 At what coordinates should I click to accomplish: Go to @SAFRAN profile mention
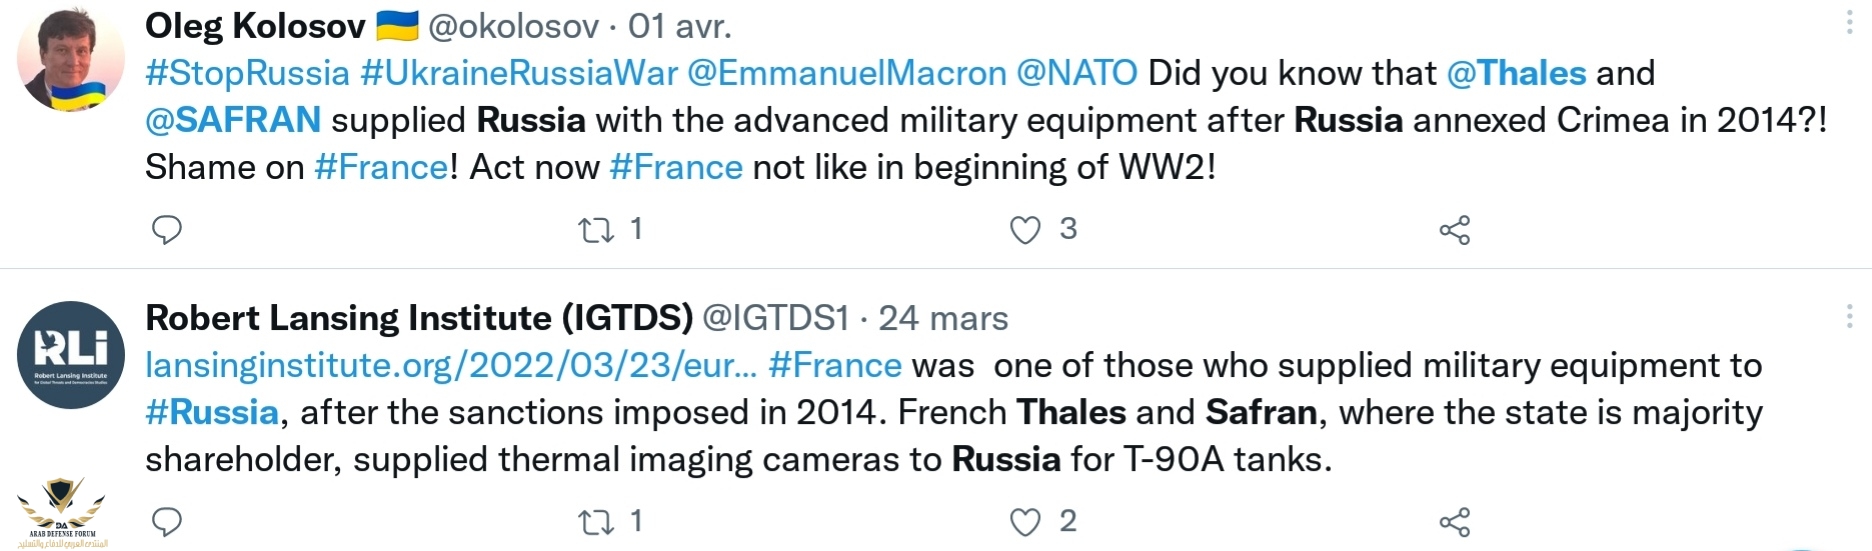click(x=233, y=120)
